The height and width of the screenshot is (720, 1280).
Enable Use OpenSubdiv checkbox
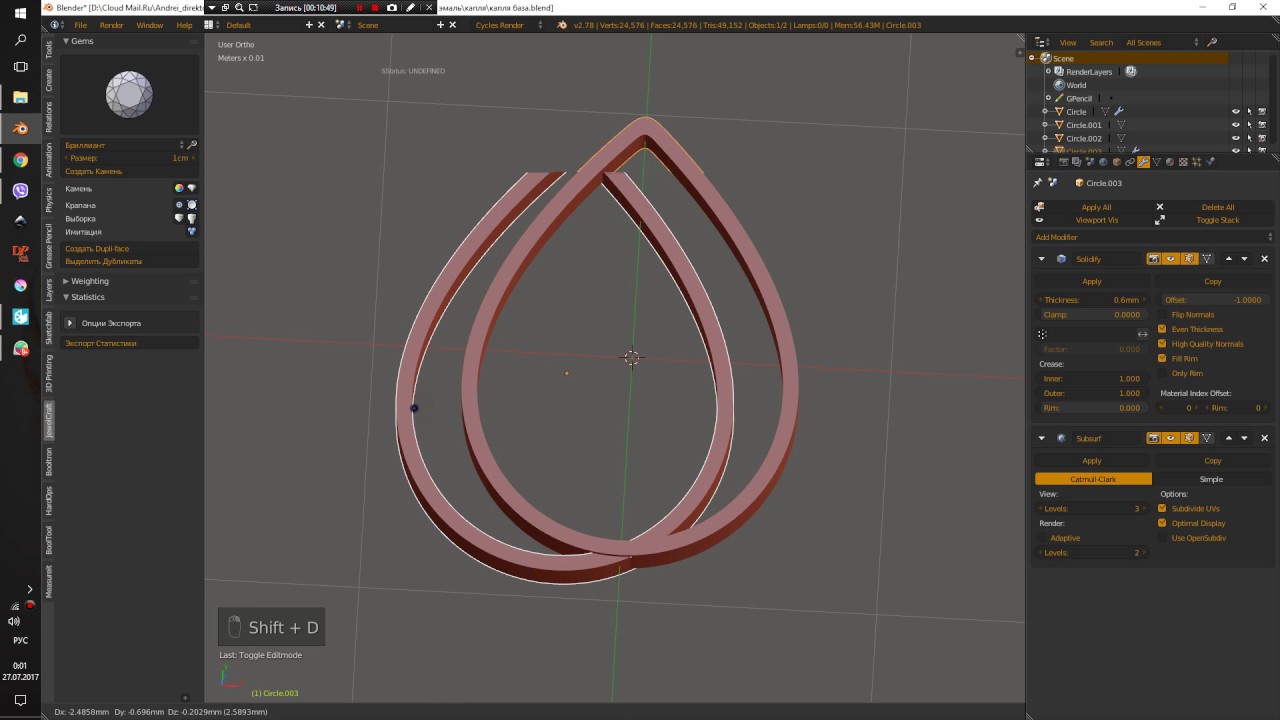pyautogui.click(x=1163, y=538)
